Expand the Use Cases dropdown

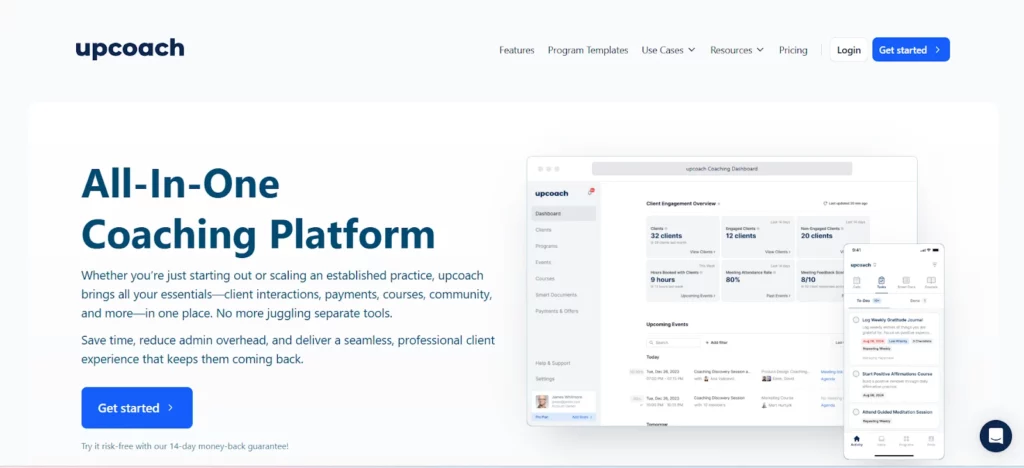(x=668, y=50)
